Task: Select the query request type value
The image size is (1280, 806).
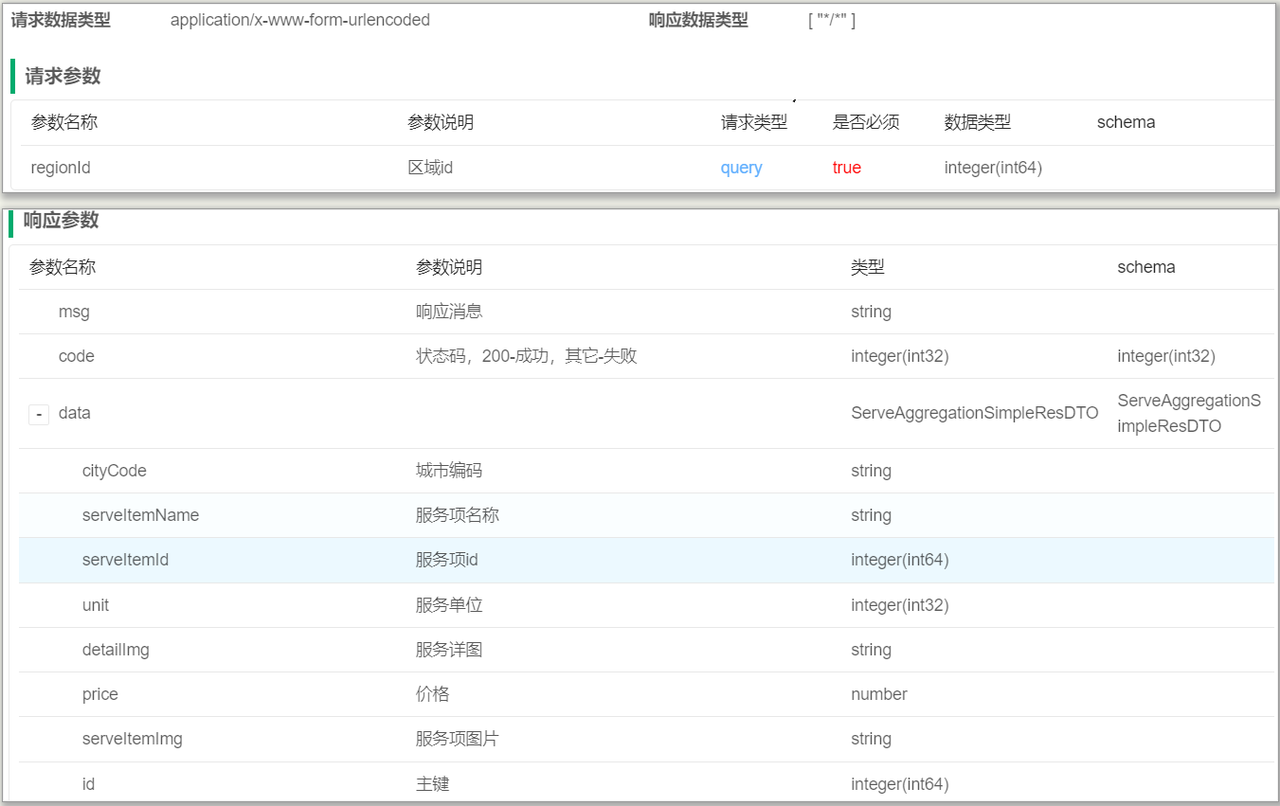Action: click(x=741, y=168)
